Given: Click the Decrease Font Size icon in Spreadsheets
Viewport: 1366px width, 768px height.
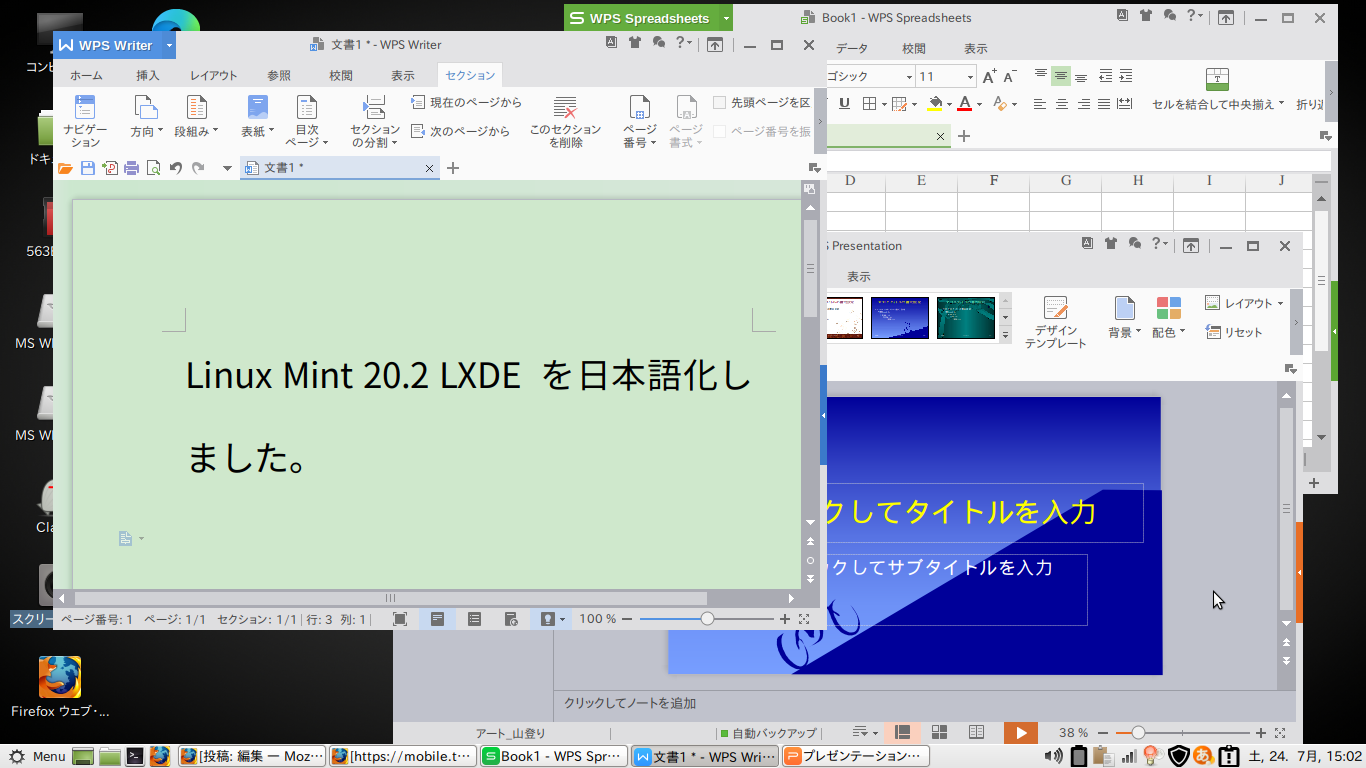Looking at the screenshot, I should [x=1010, y=77].
